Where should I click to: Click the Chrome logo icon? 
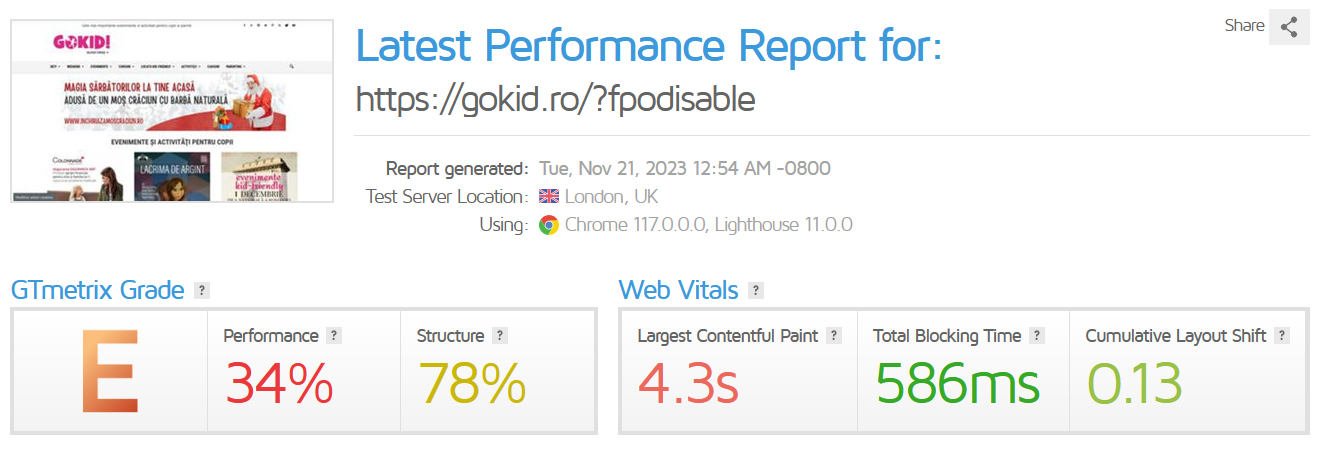[549, 225]
